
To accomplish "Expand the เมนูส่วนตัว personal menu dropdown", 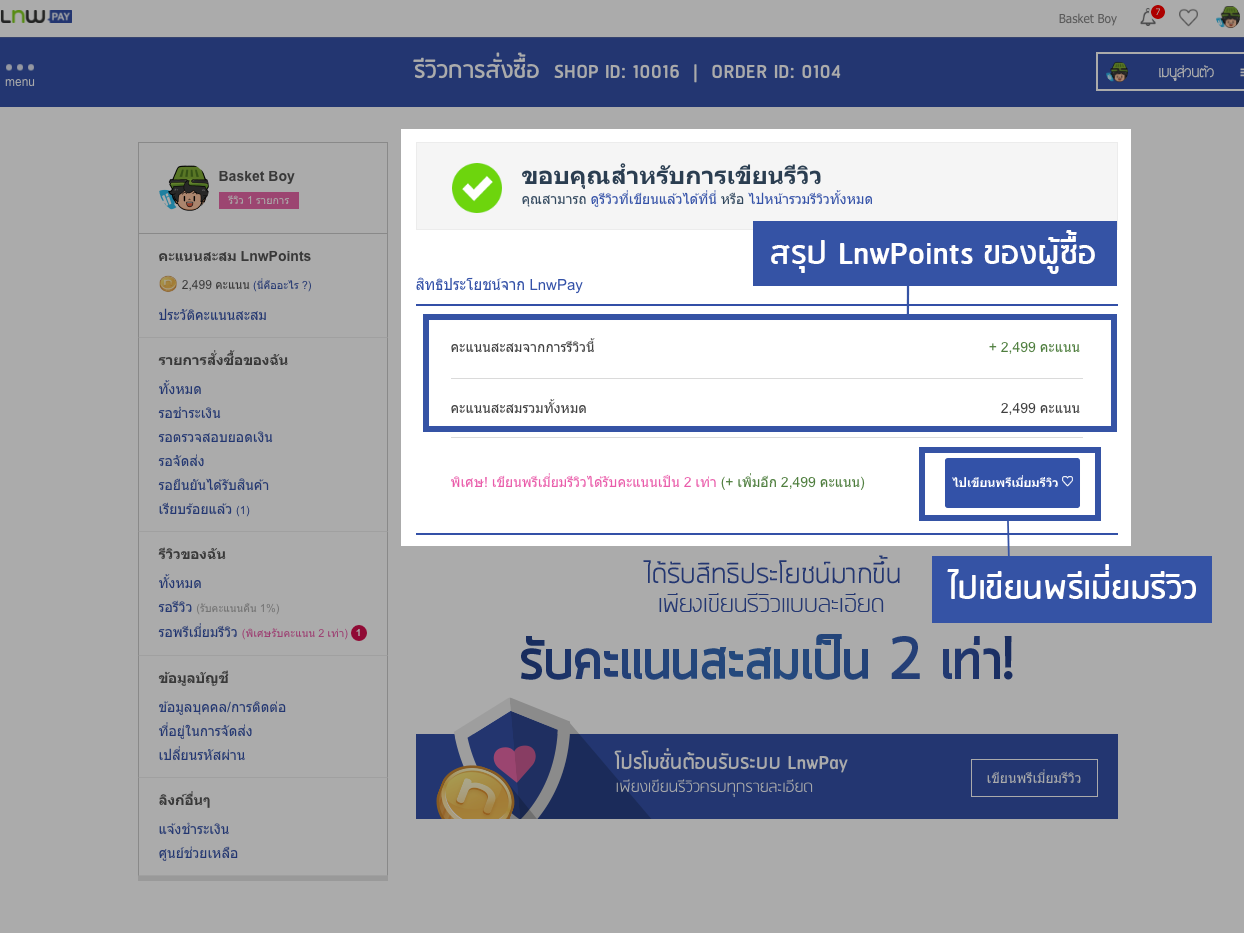I will pos(1170,72).
